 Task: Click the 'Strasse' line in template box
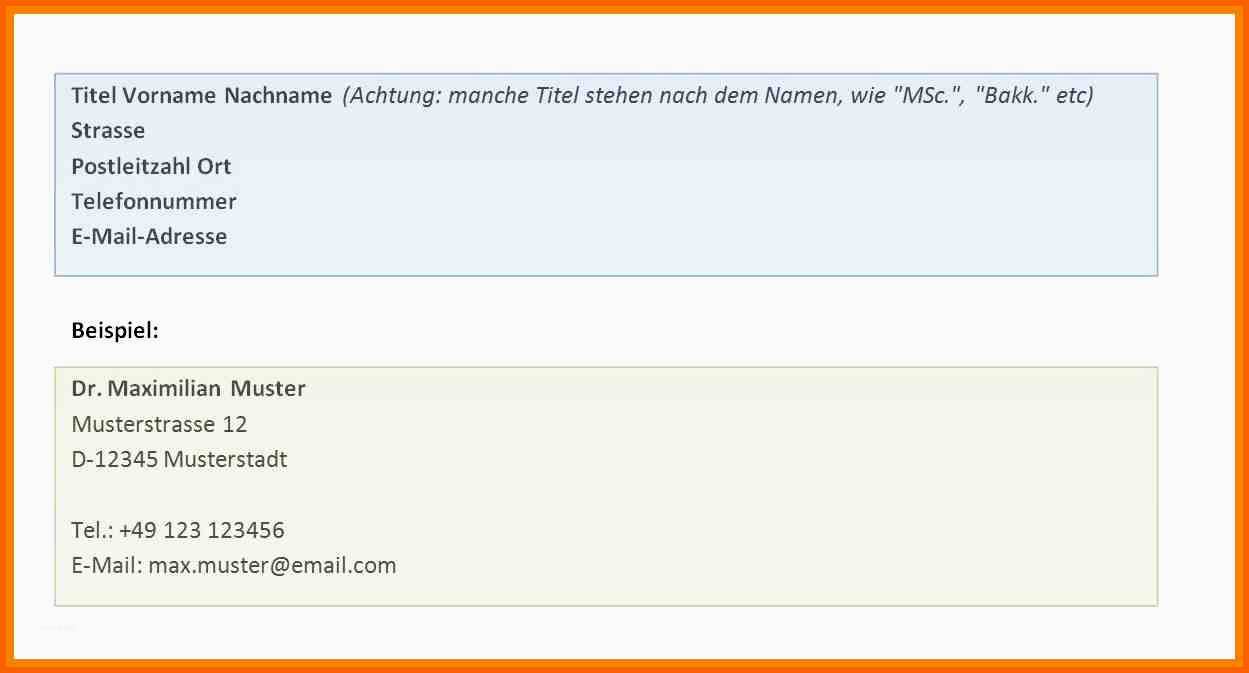(108, 131)
